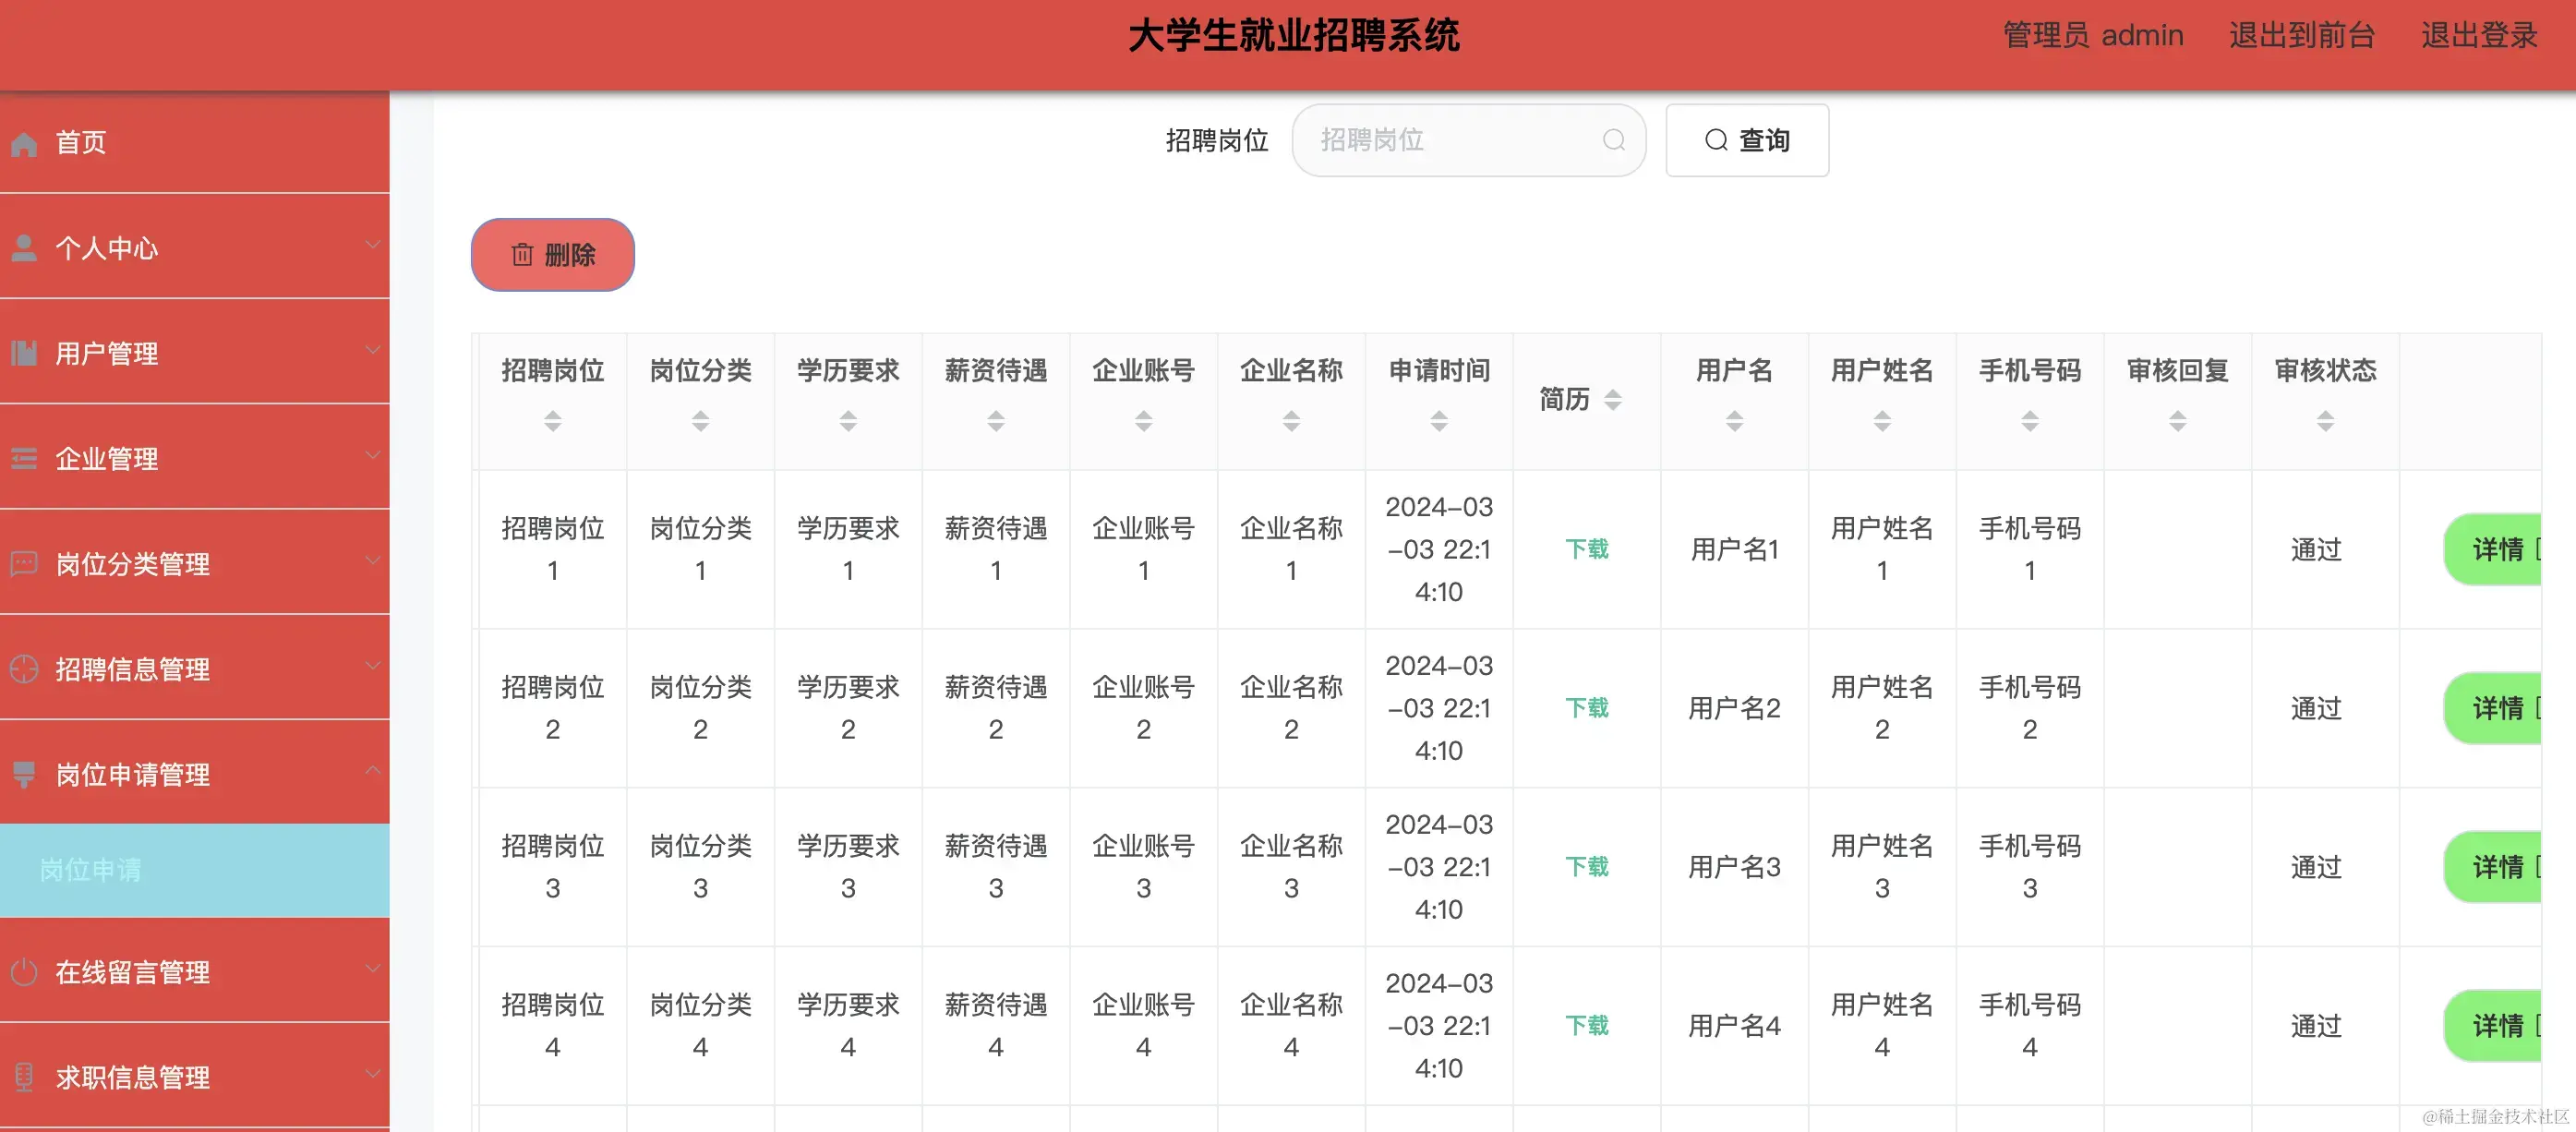Select 求职信息管理 in the sidebar
The height and width of the screenshot is (1132, 2576).
coord(133,1077)
